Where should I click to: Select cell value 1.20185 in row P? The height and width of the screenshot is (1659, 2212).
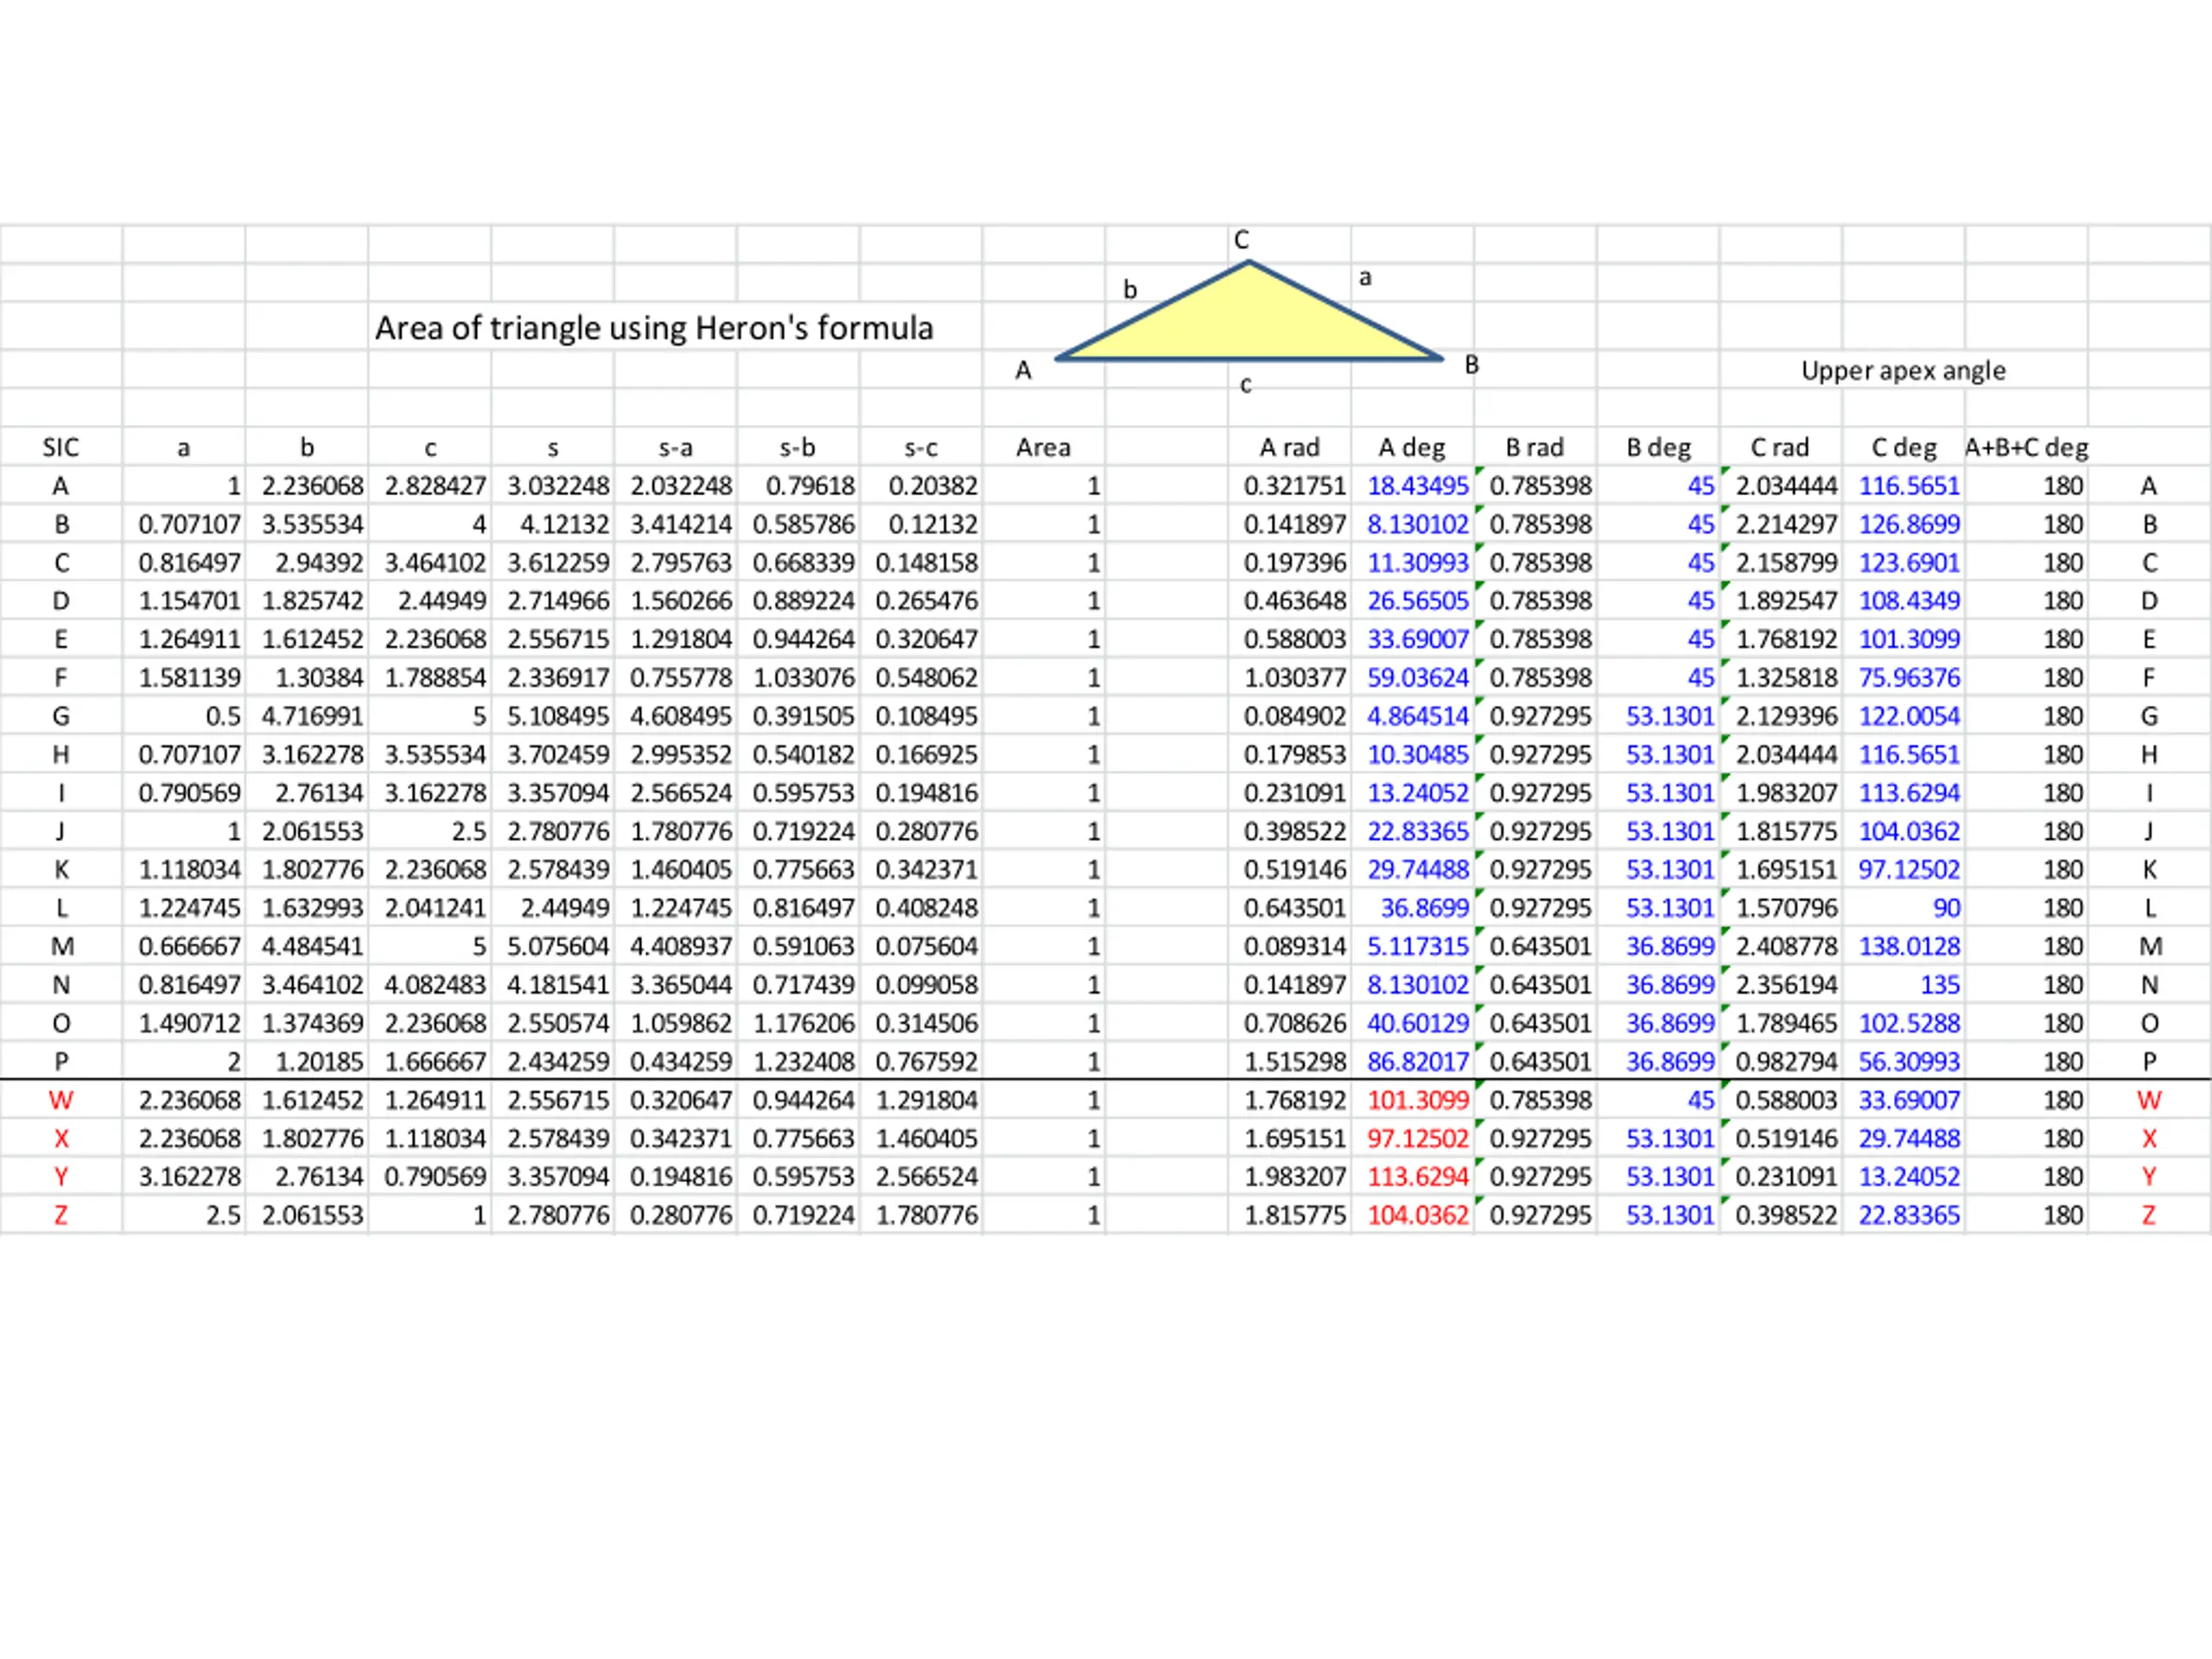pos(319,1062)
